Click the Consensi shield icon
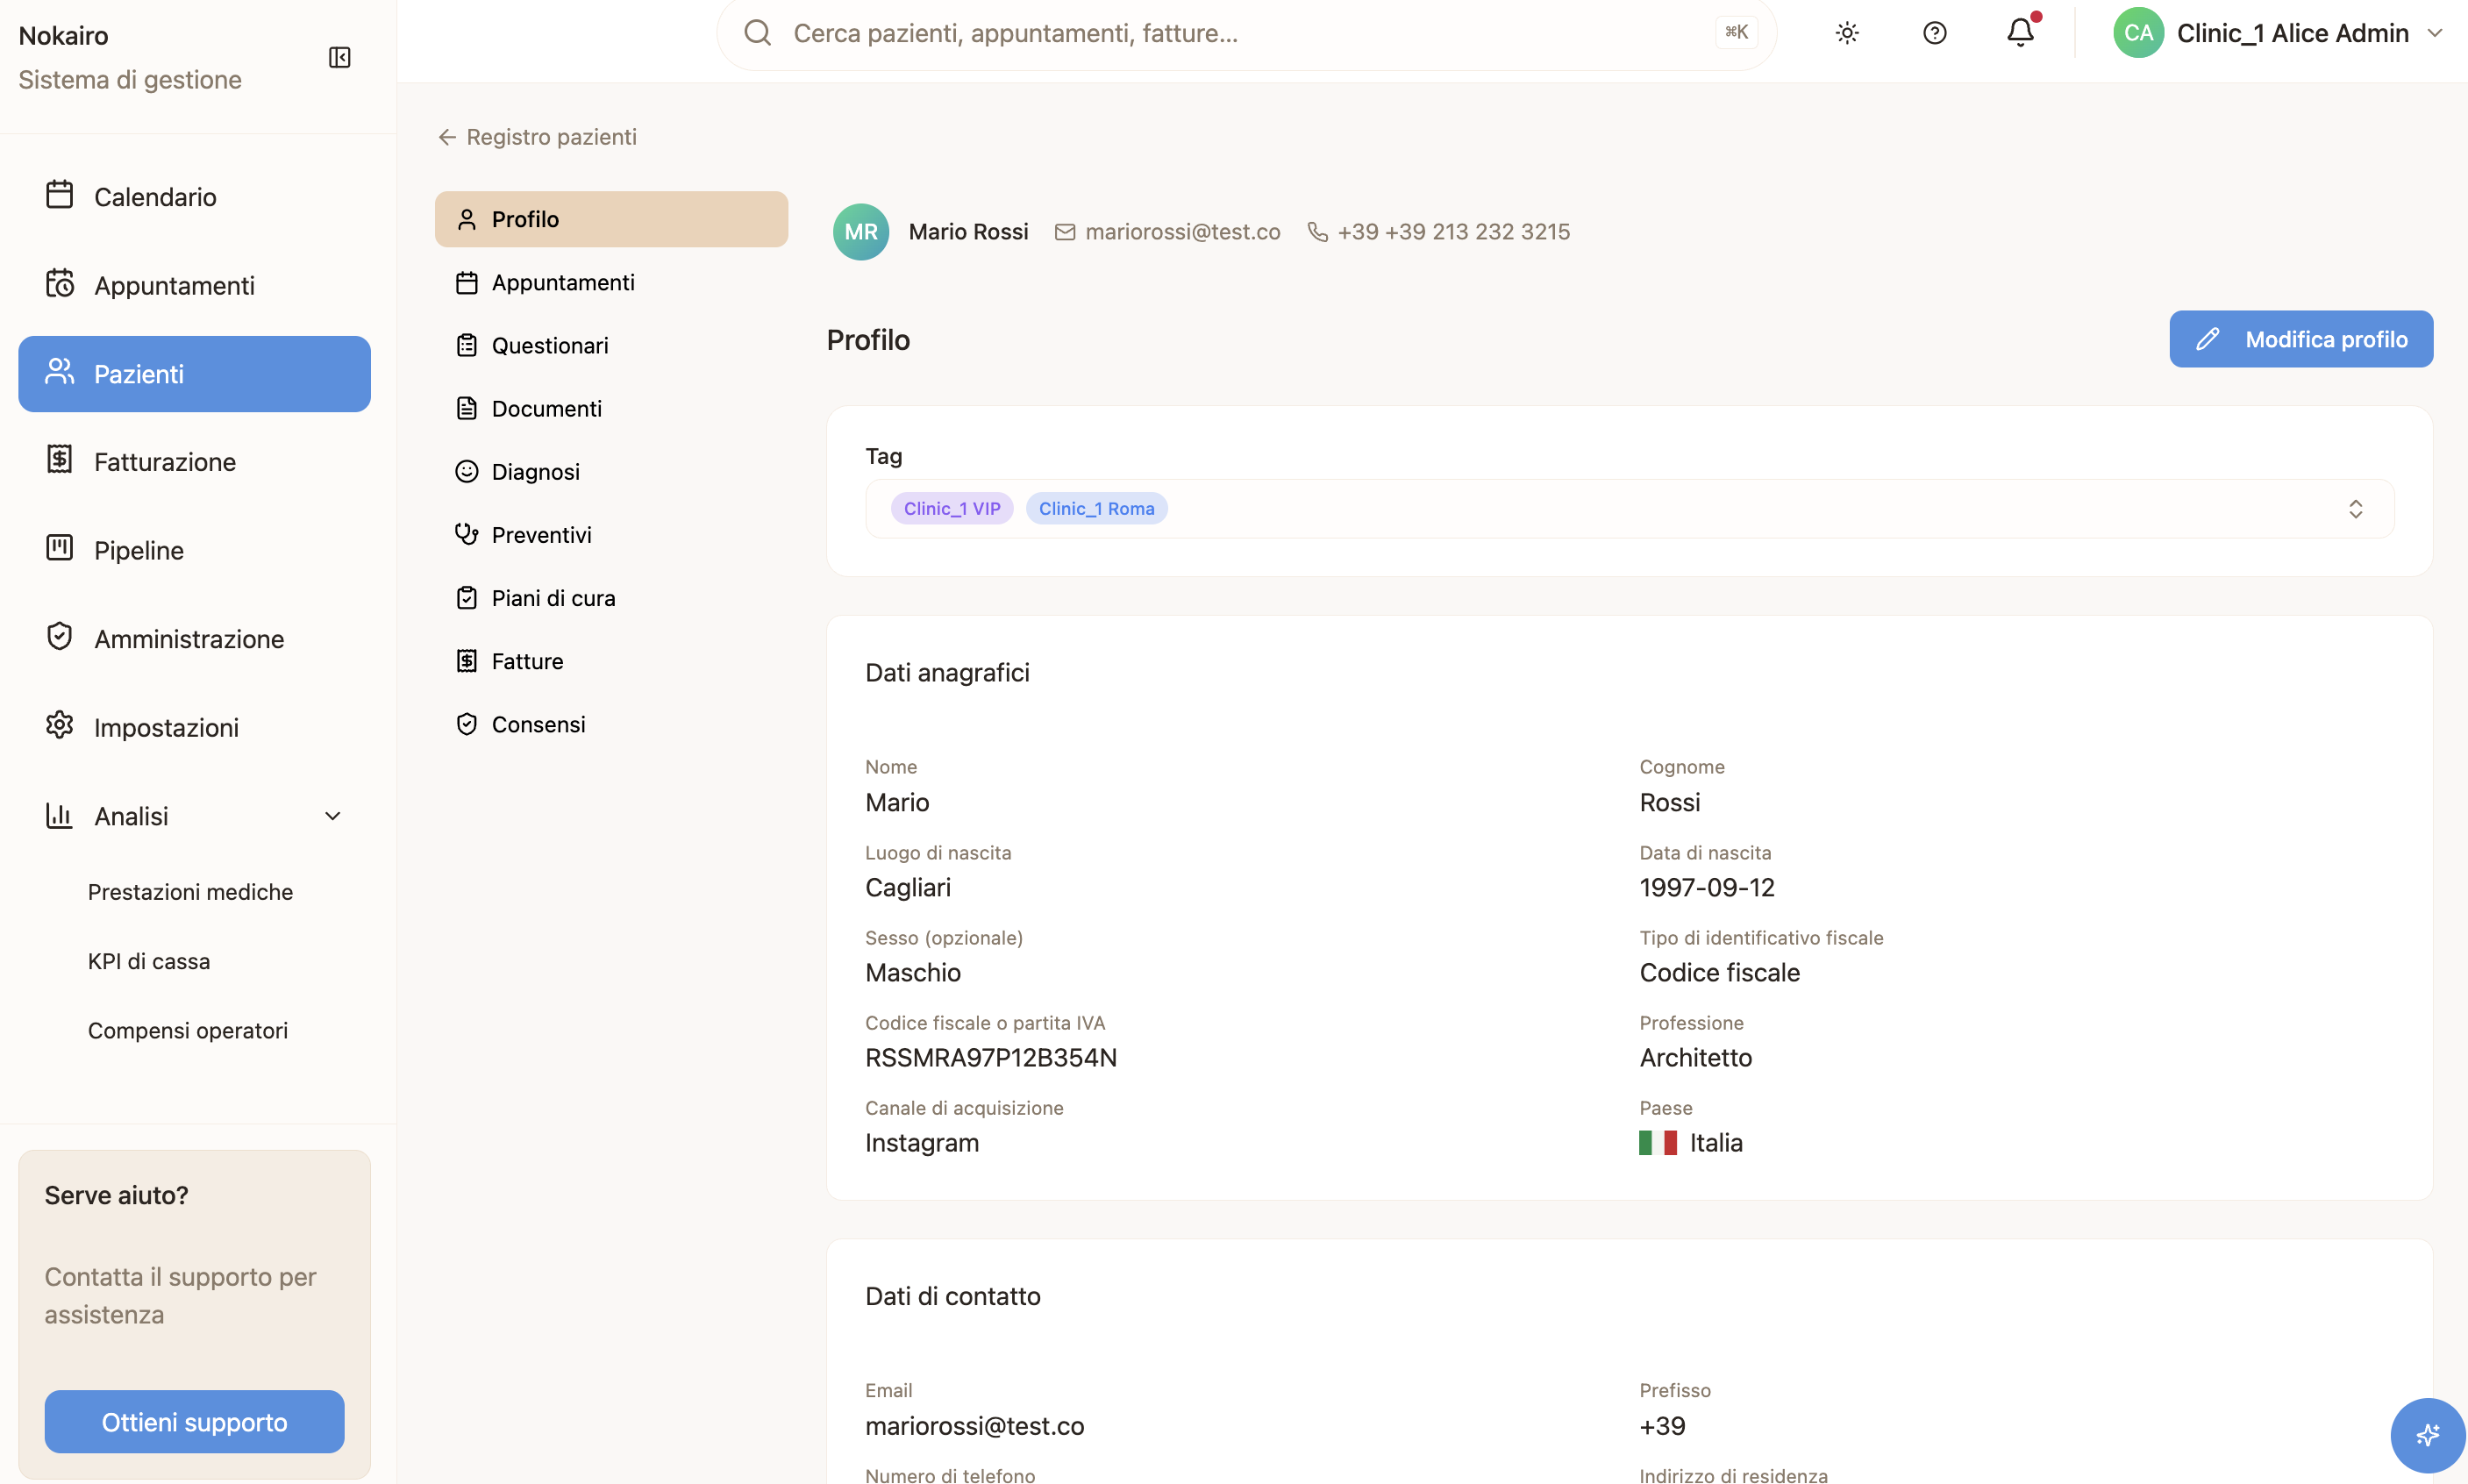The image size is (2468, 1484). point(466,724)
